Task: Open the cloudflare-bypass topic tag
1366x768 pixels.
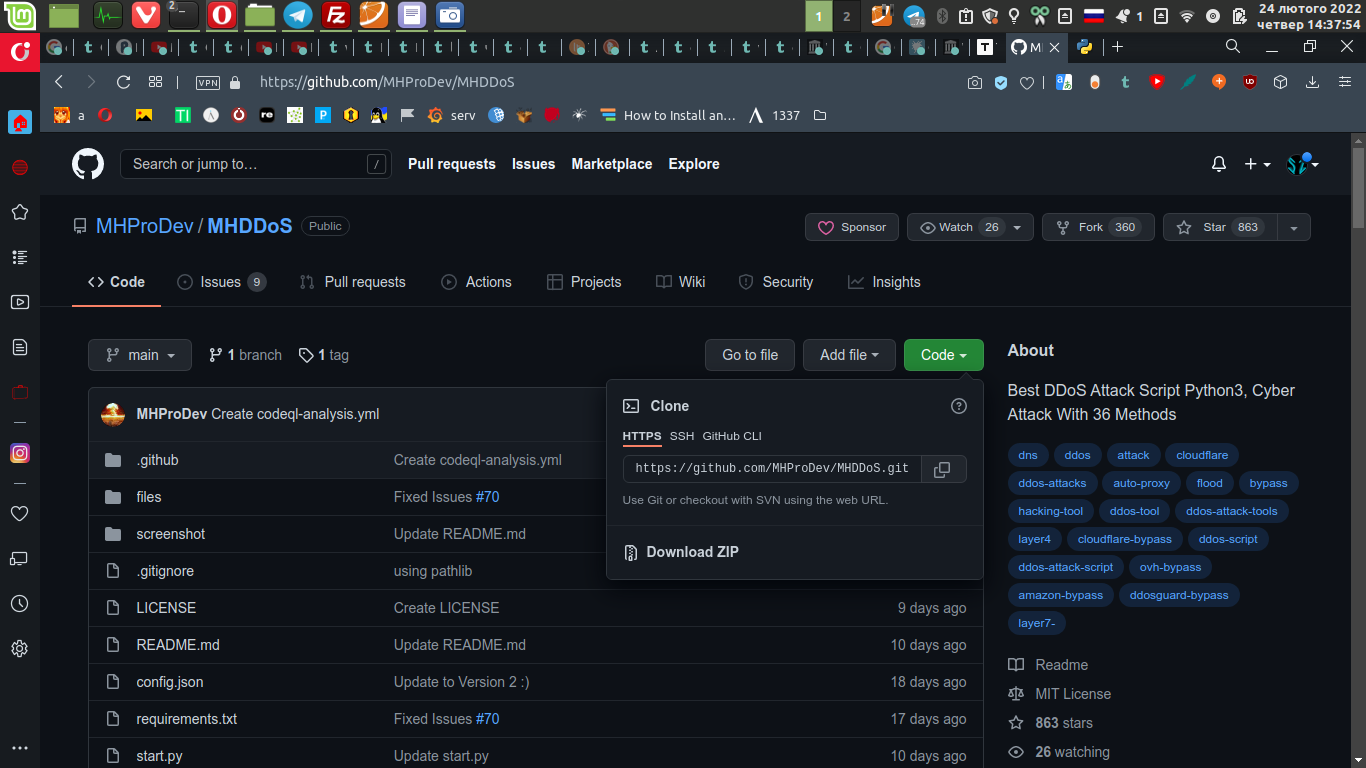Action: click(1125, 539)
